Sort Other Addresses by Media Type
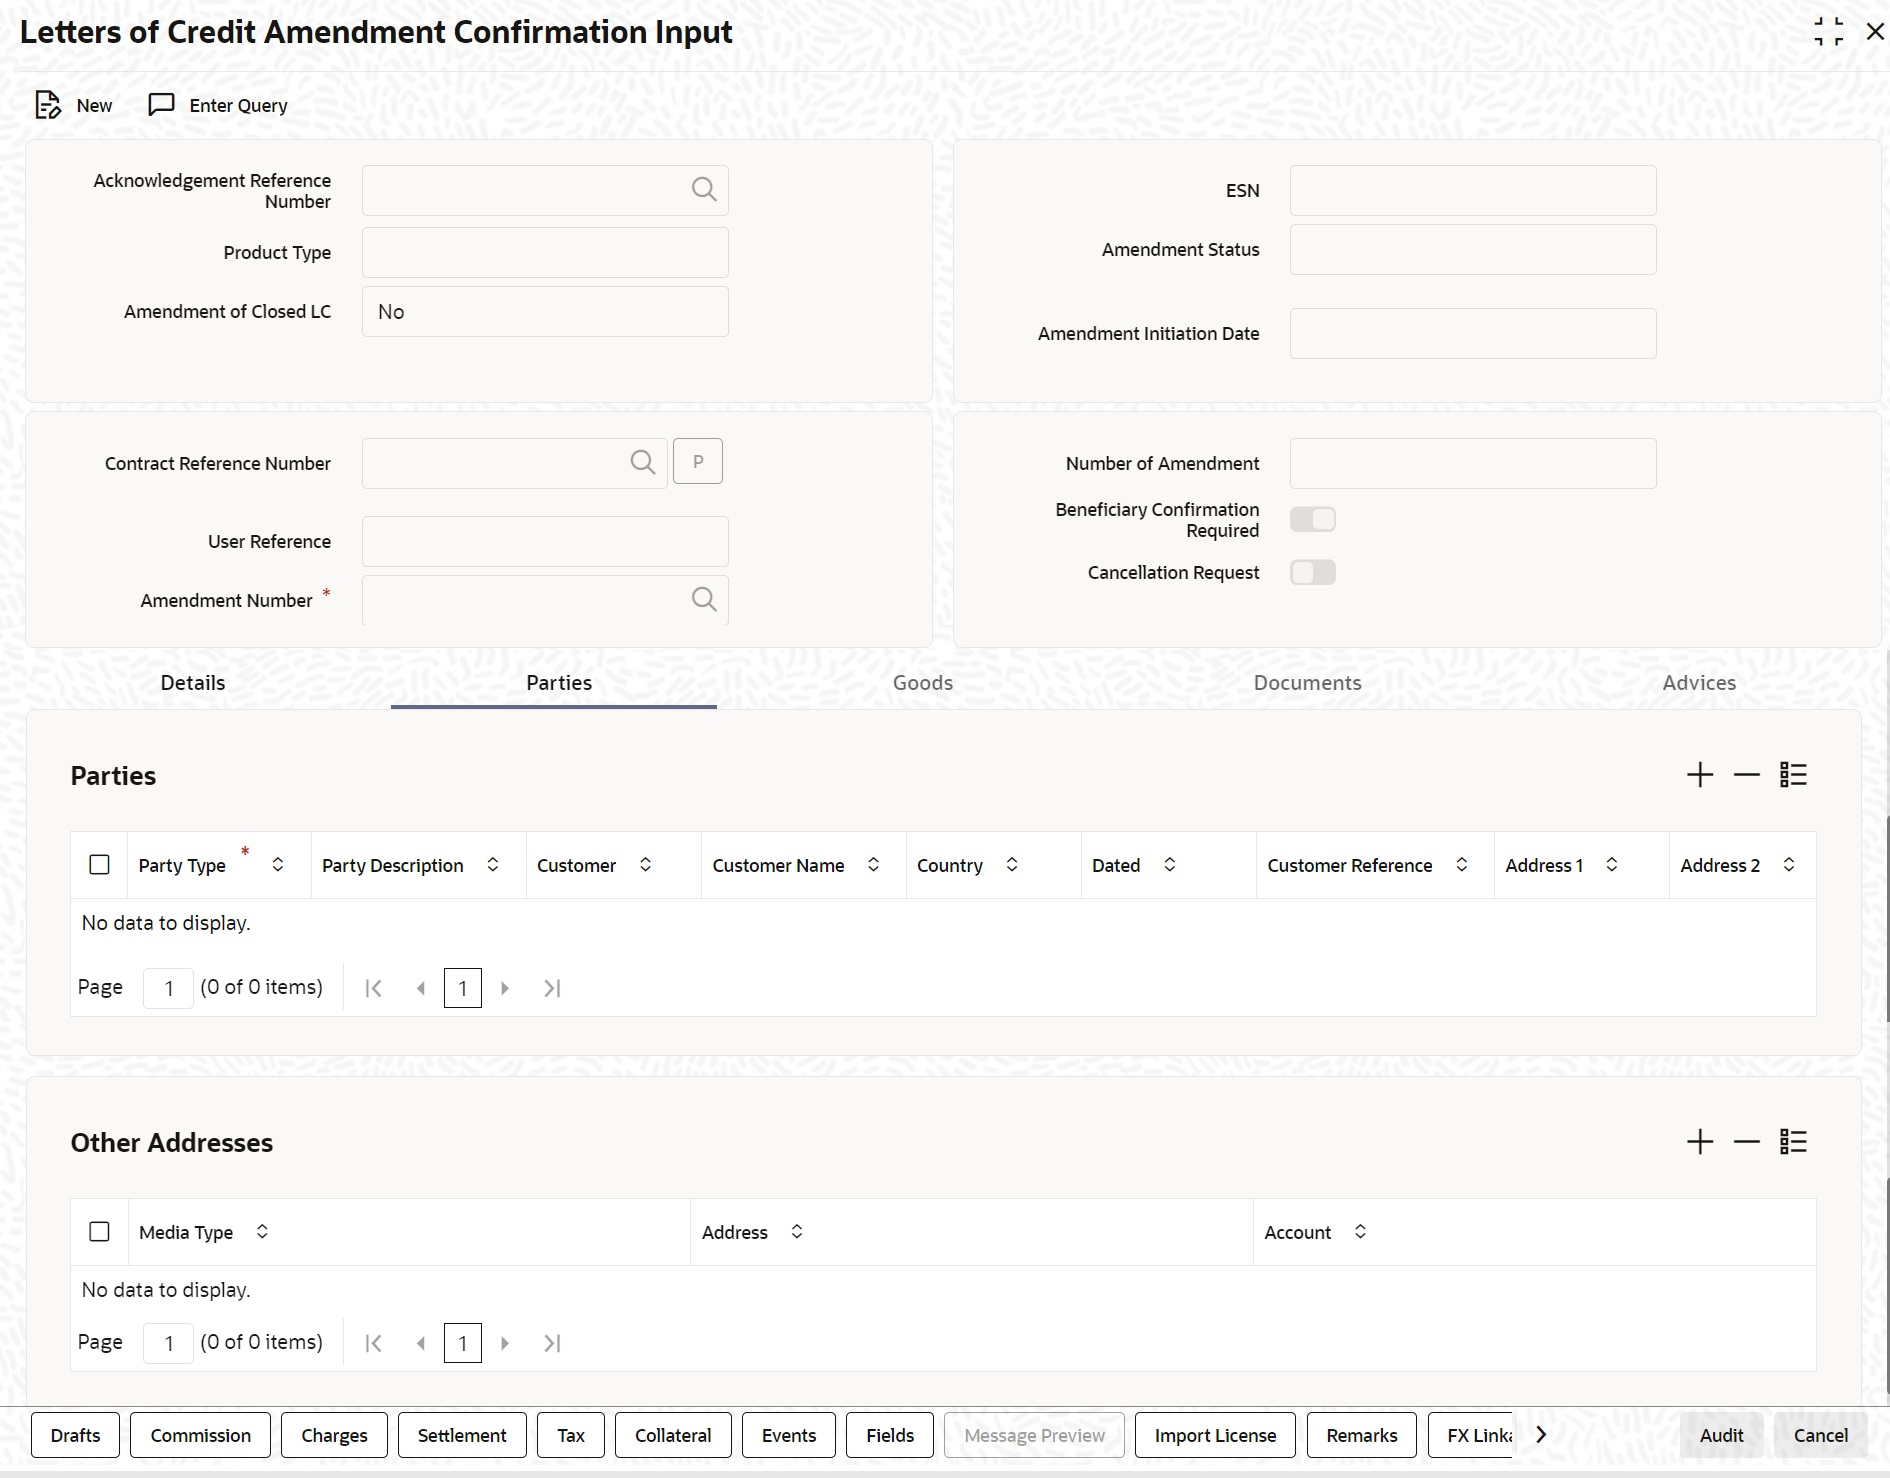This screenshot has width=1890, height=1478. click(x=262, y=1232)
